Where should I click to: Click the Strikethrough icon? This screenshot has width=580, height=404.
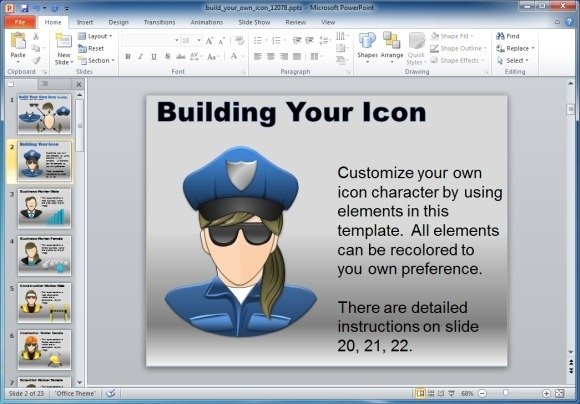(x=181, y=57)
